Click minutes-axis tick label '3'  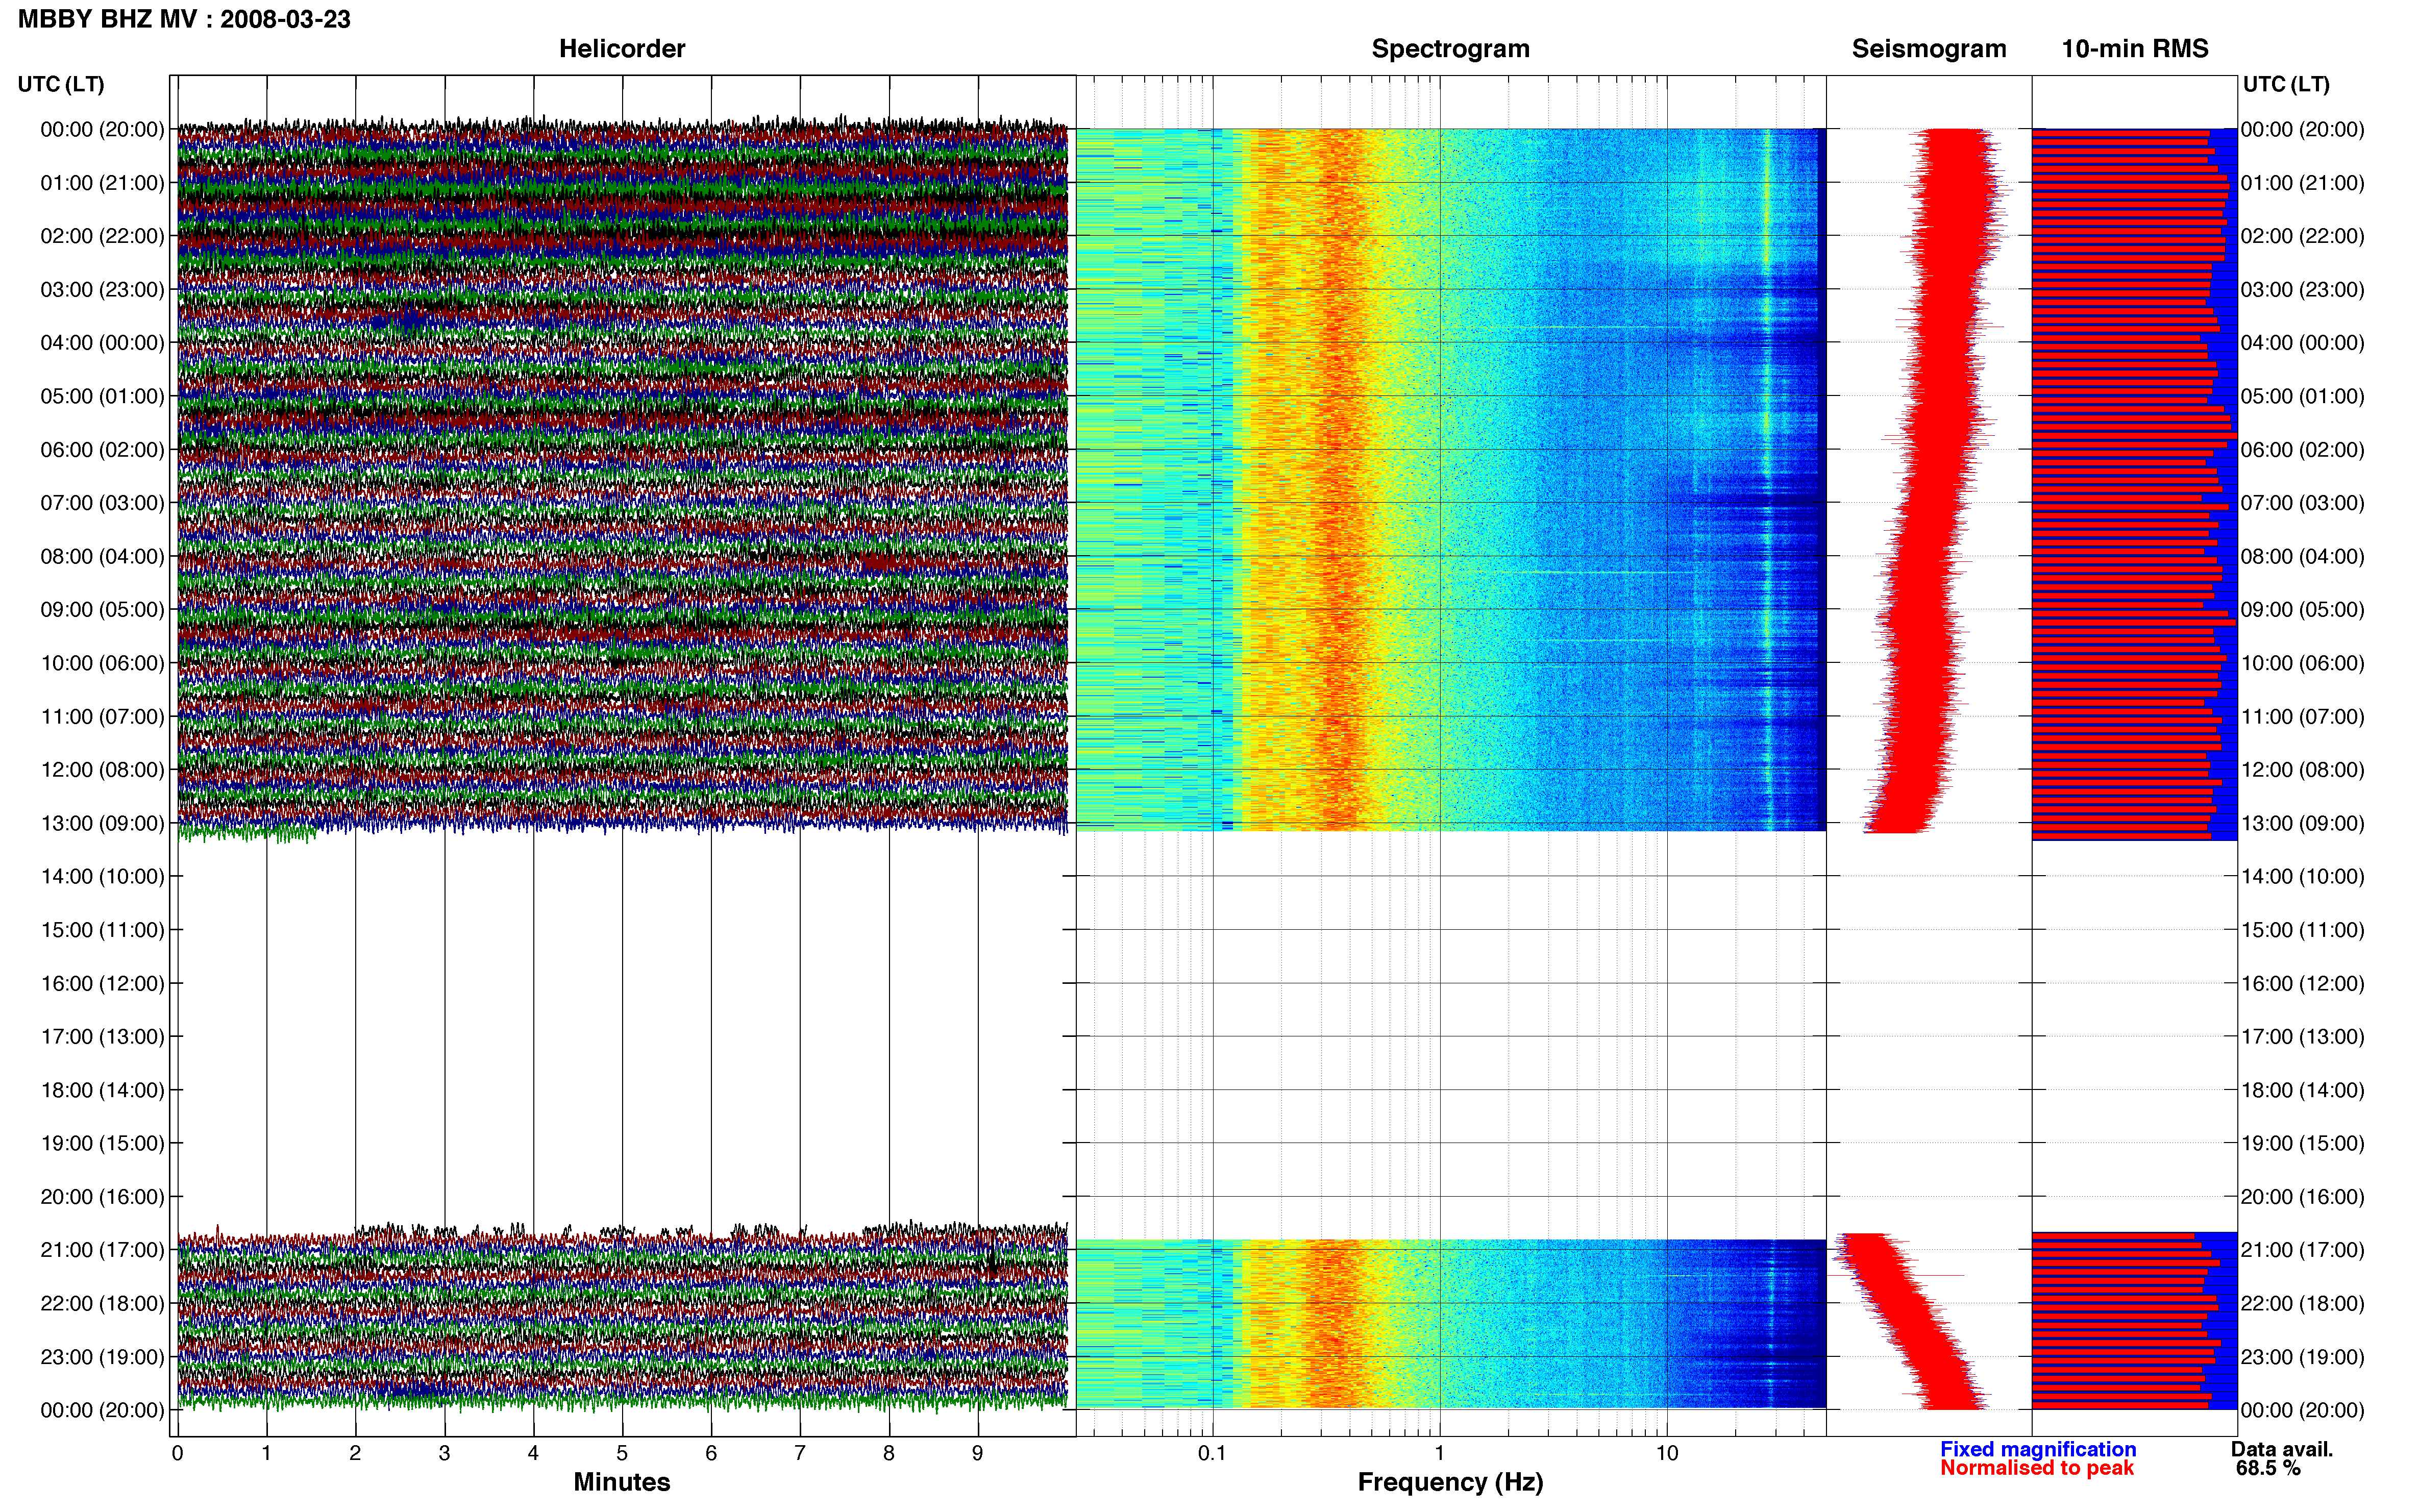(444, 1453)
